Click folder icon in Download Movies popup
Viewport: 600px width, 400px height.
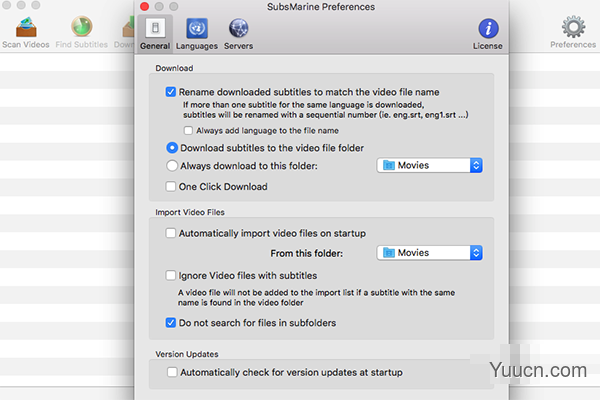click(x=389, y=165)
